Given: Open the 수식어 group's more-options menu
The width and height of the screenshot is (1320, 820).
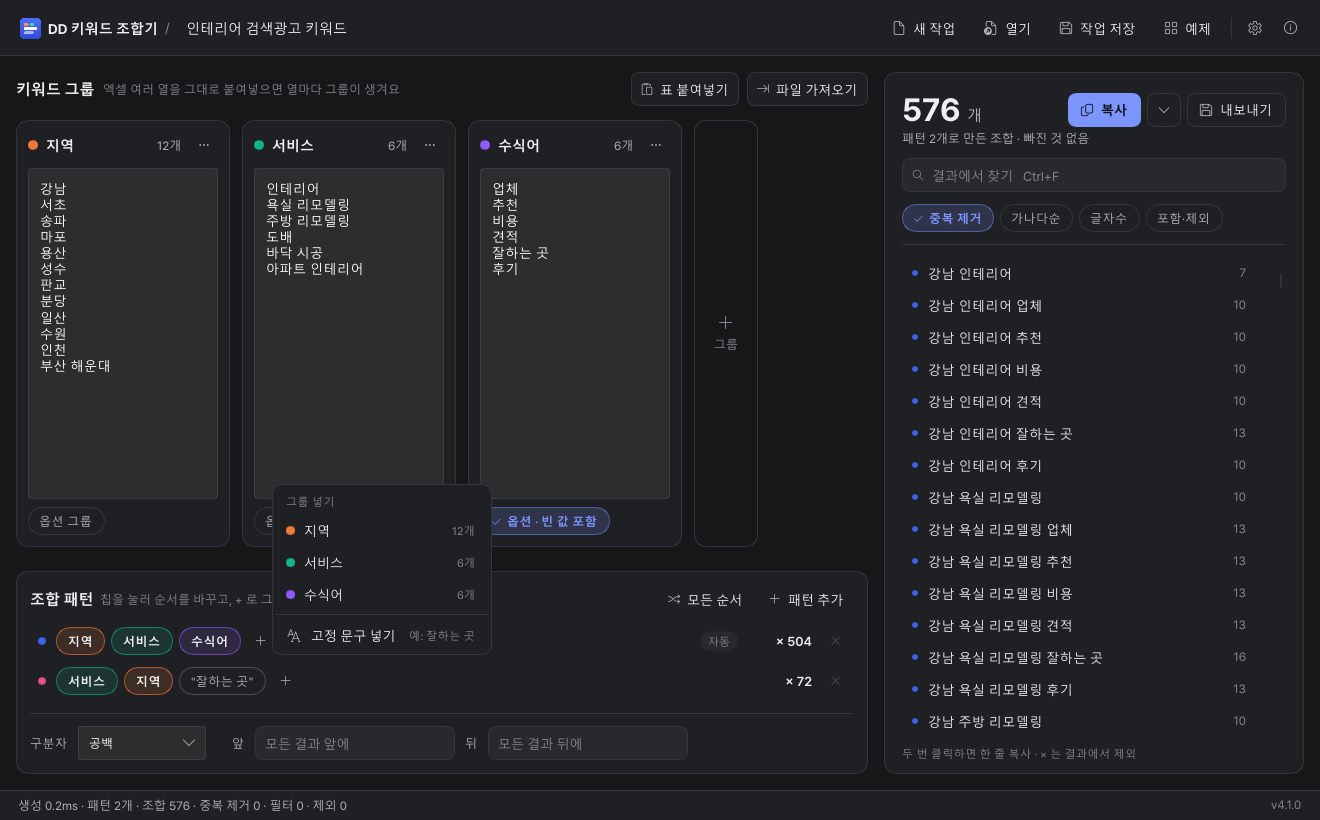Looking at the screenshot, I should pyautogui.click(x=656, y=145).
